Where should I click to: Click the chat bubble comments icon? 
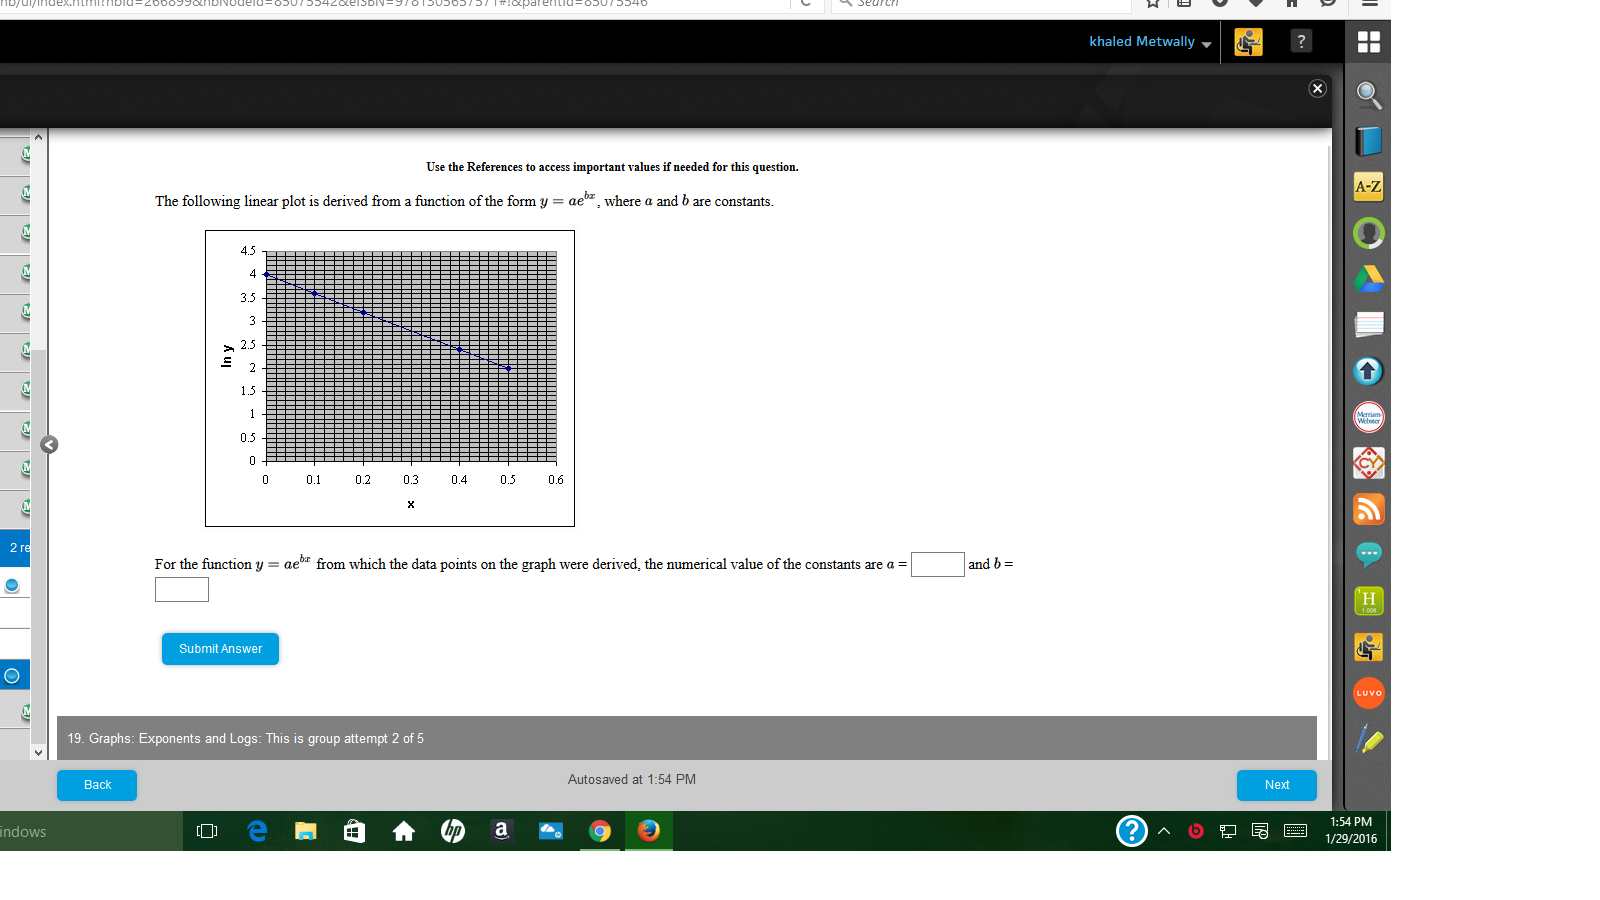click(1368, 554)
